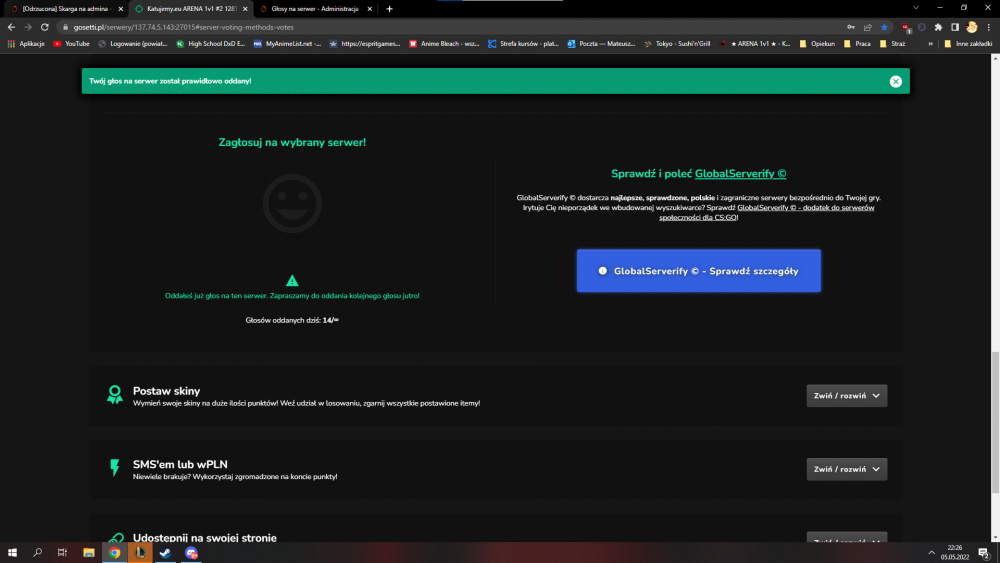
Task: Toggle the browser side panel
Action: [955, 27]
